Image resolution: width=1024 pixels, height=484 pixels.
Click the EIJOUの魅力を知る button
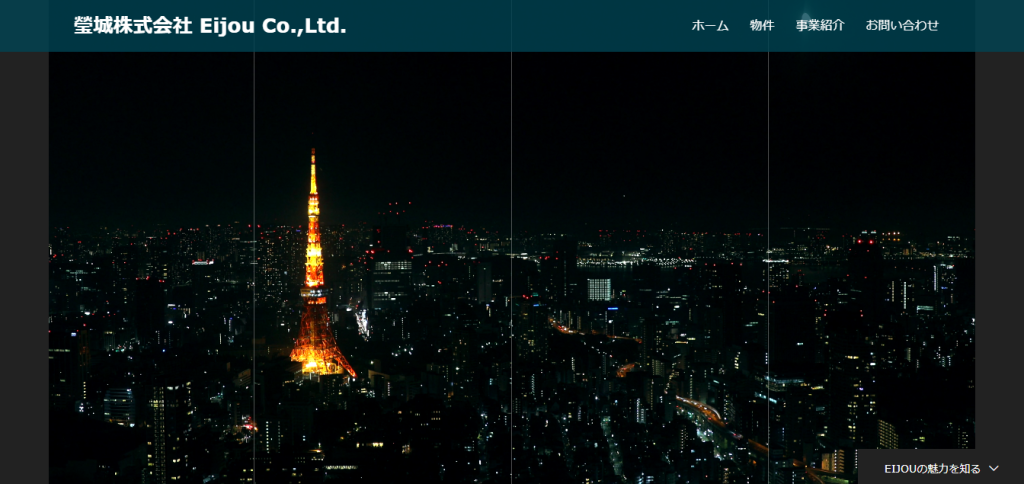click(x=932, y=468)
